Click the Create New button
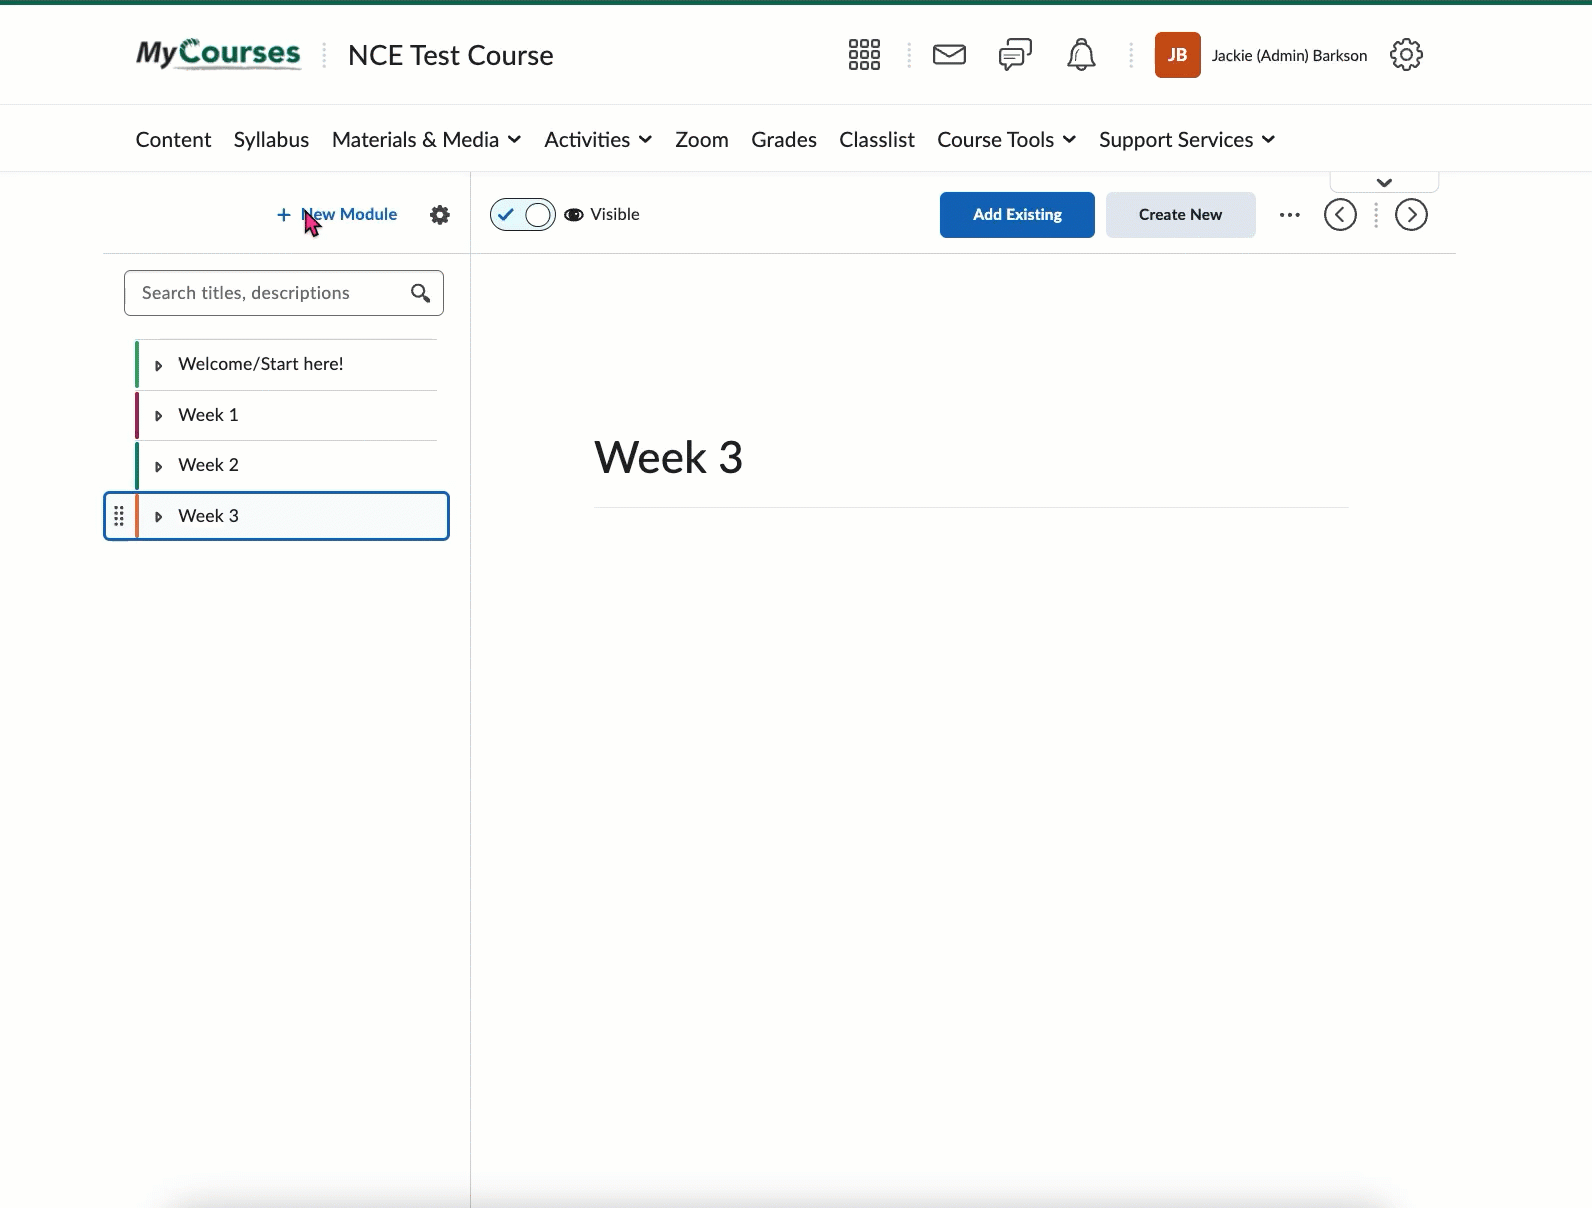This screenshot has width=1592, height=1208. click(1180, 215)
